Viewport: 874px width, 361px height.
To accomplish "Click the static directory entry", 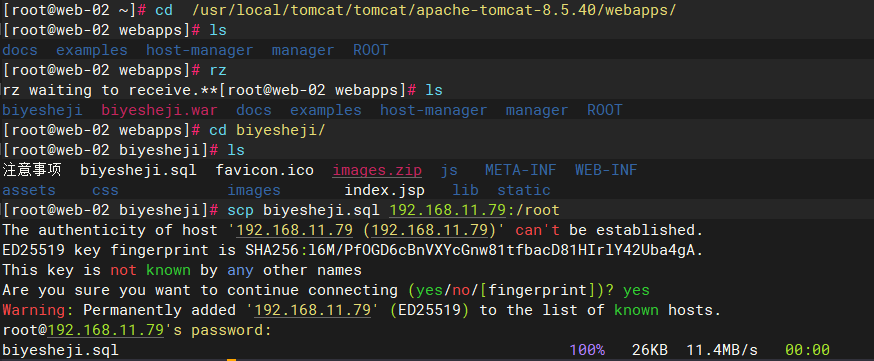I will tap(524, 191).
